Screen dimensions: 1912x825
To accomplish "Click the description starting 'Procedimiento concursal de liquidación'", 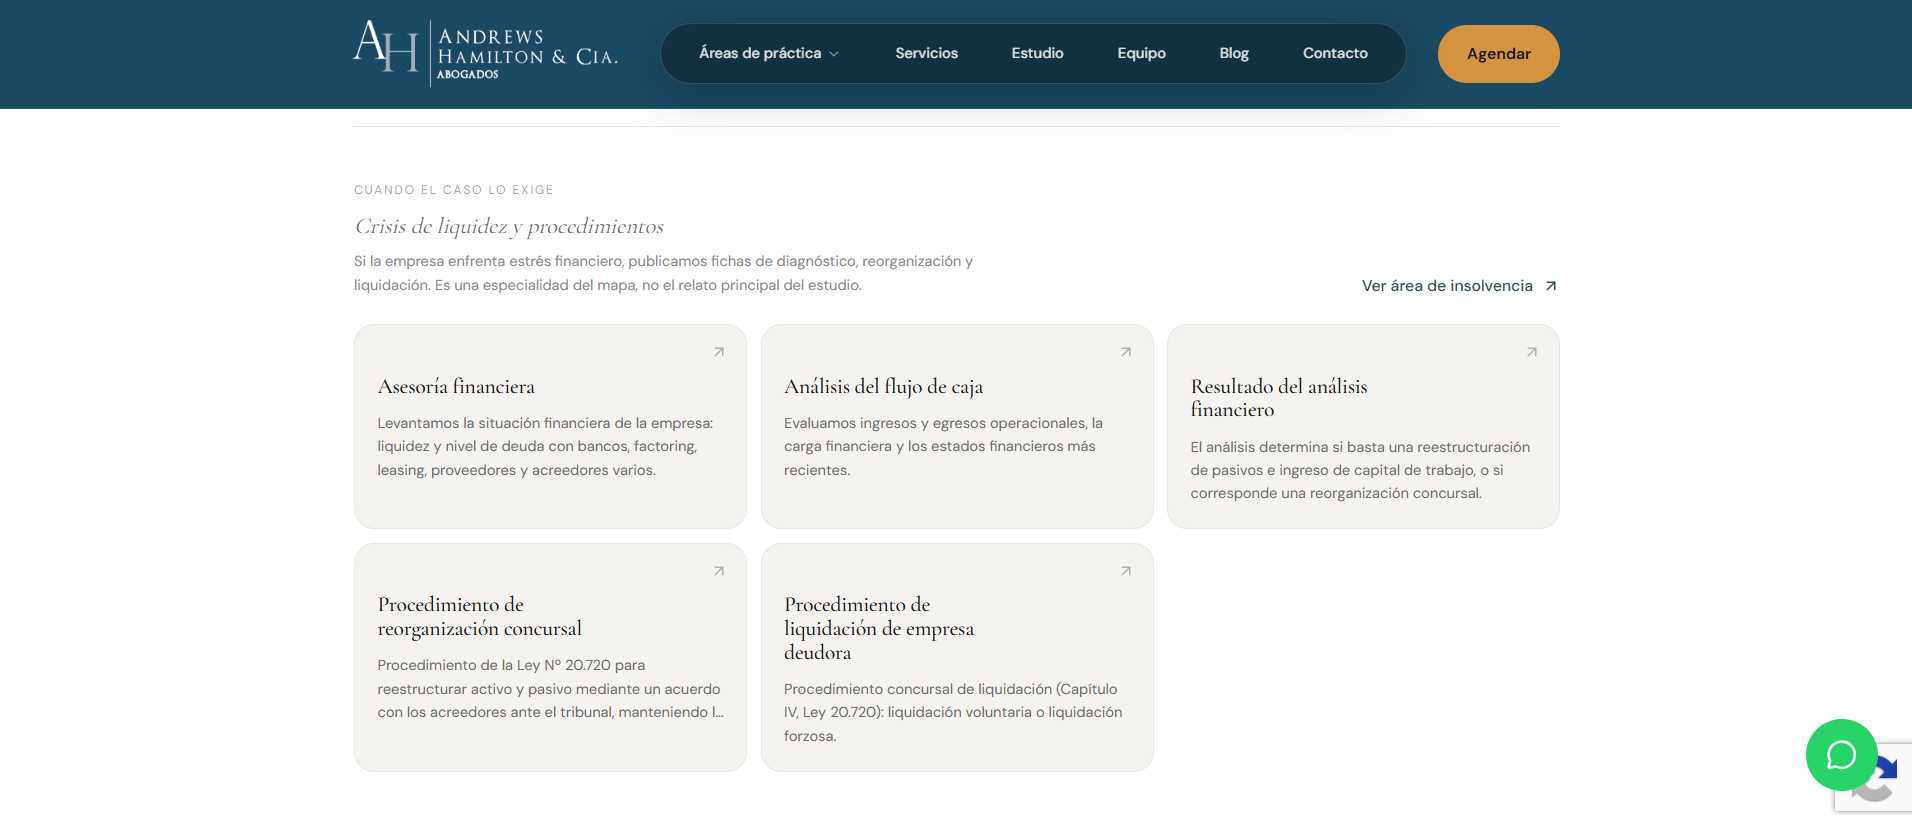I will [x=953, y=712].
